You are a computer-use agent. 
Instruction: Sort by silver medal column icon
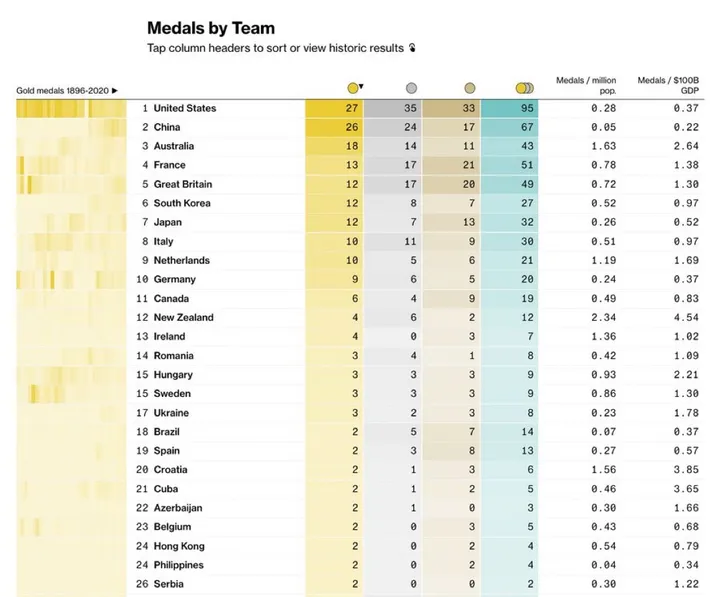coord(411,88)
